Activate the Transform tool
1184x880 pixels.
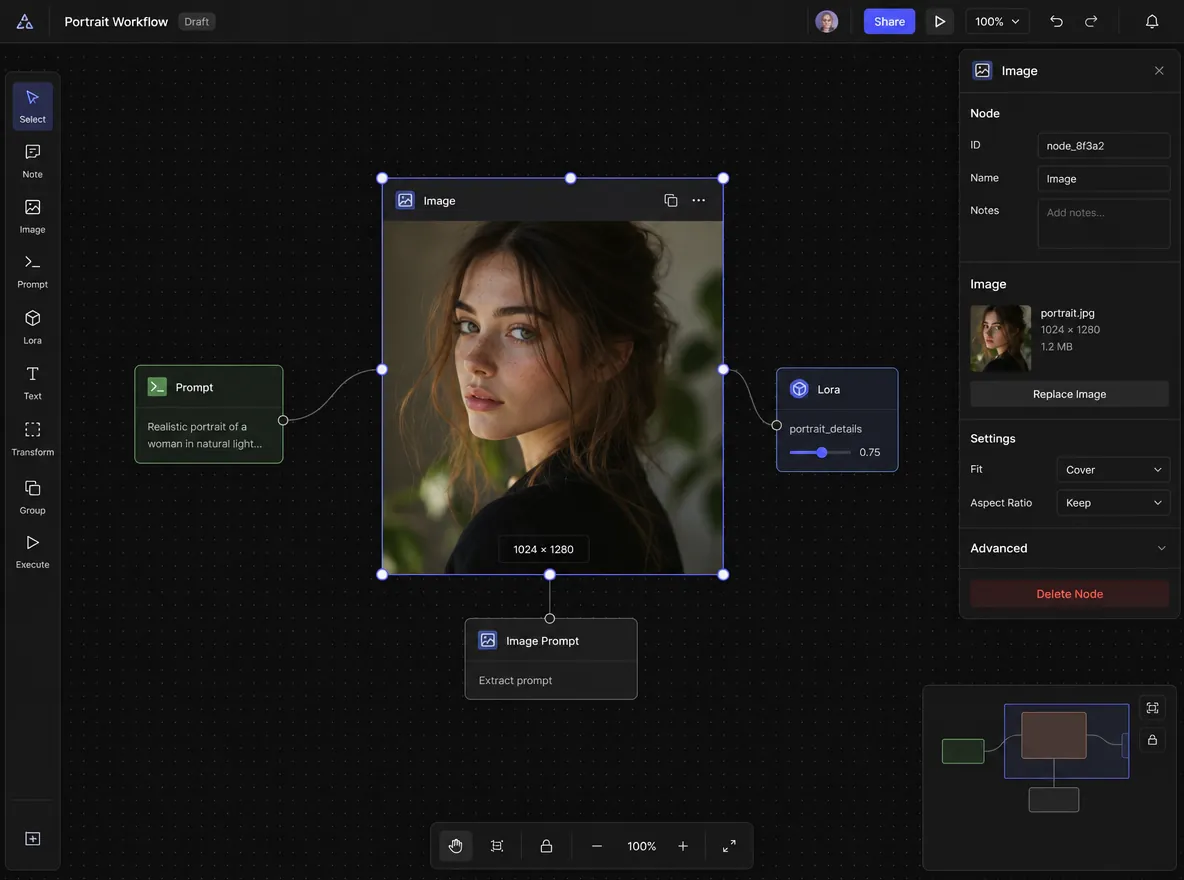(x=32, y=439)
